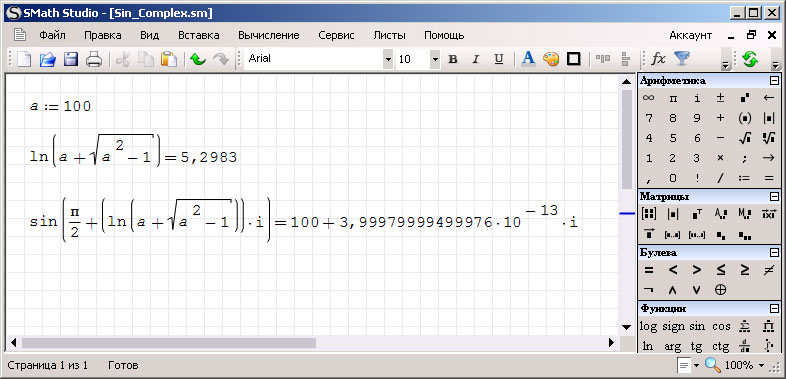
Task: Collapse the Матрицы panel
Action: point(775,197)
